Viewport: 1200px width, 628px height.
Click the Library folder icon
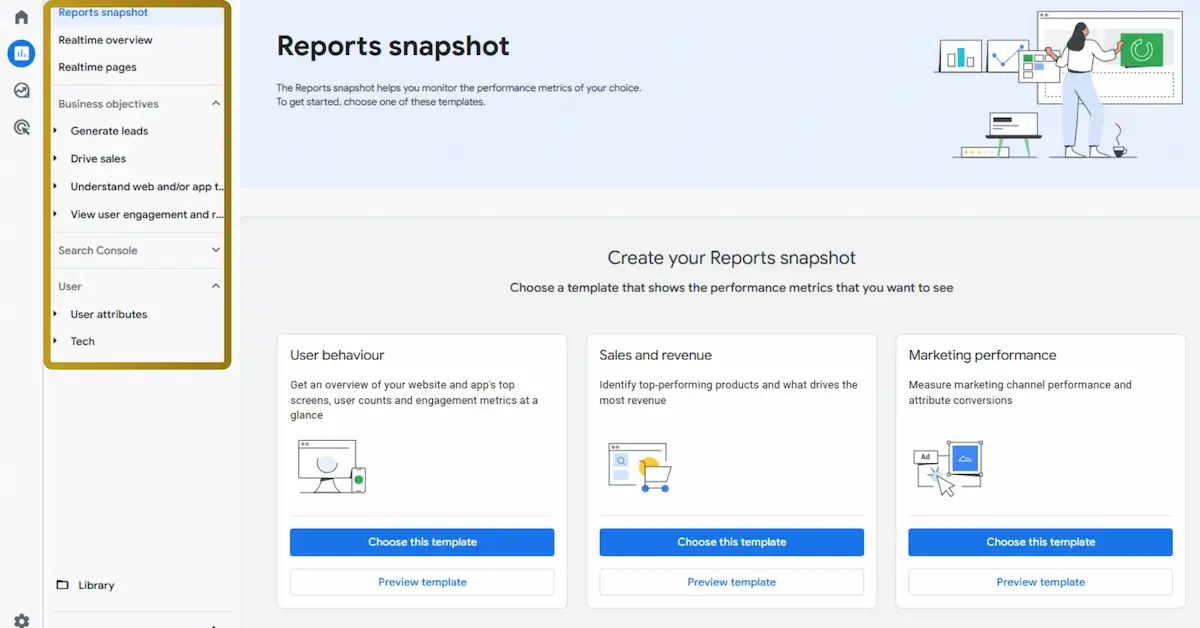coord(62,585)
